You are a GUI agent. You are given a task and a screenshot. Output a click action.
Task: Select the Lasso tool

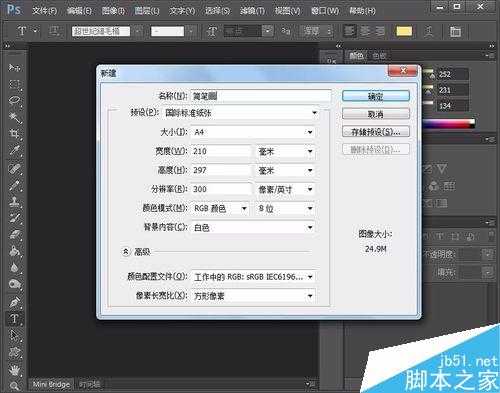click(14, 101)
